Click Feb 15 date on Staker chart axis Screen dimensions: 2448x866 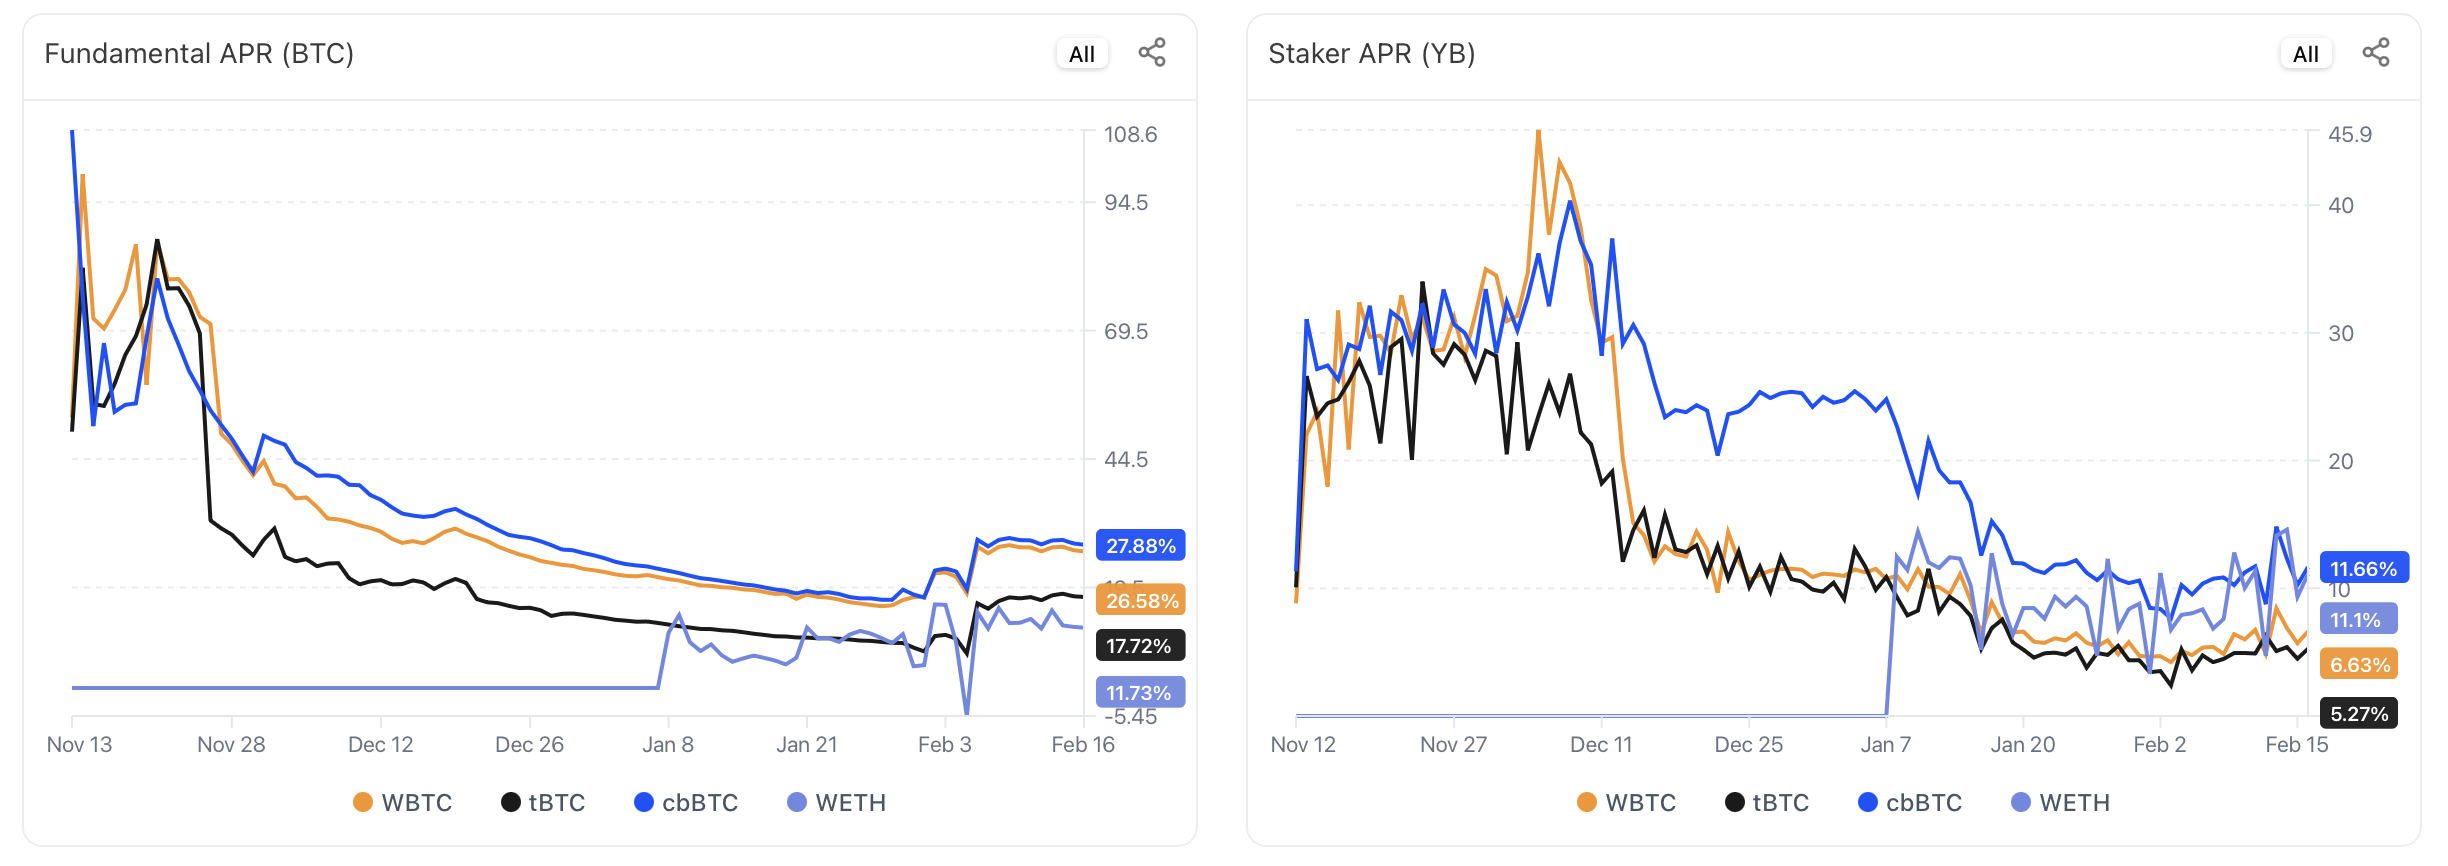tap(2297, 745)
